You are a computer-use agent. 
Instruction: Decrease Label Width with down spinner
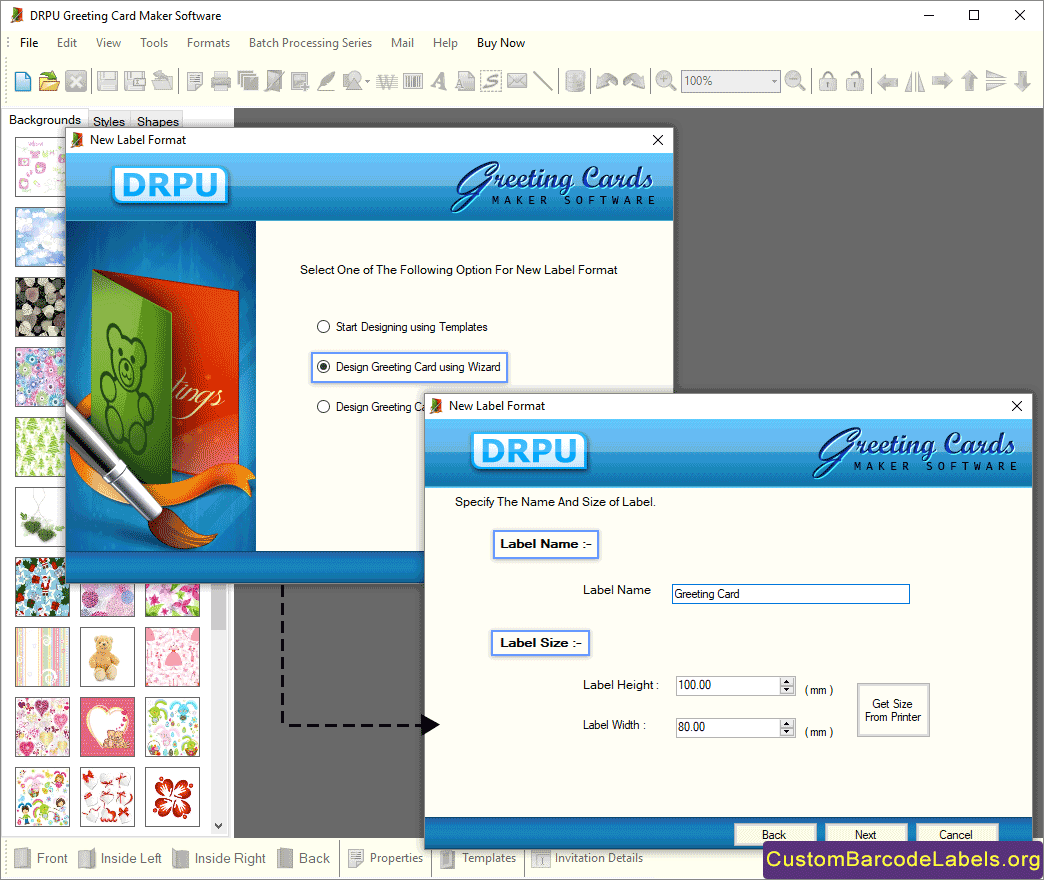coord(787,732)
